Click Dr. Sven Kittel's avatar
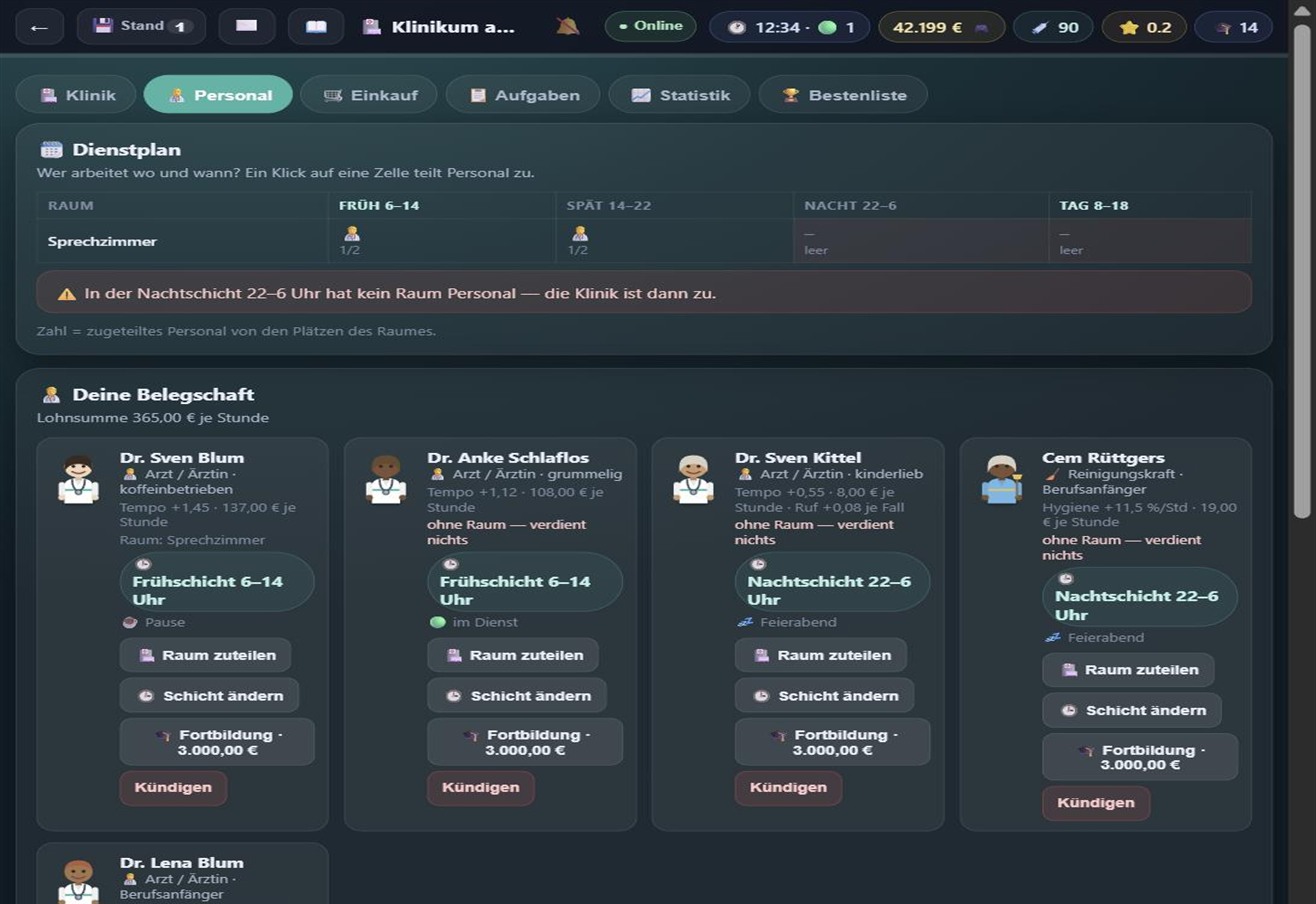 (693, 478)
